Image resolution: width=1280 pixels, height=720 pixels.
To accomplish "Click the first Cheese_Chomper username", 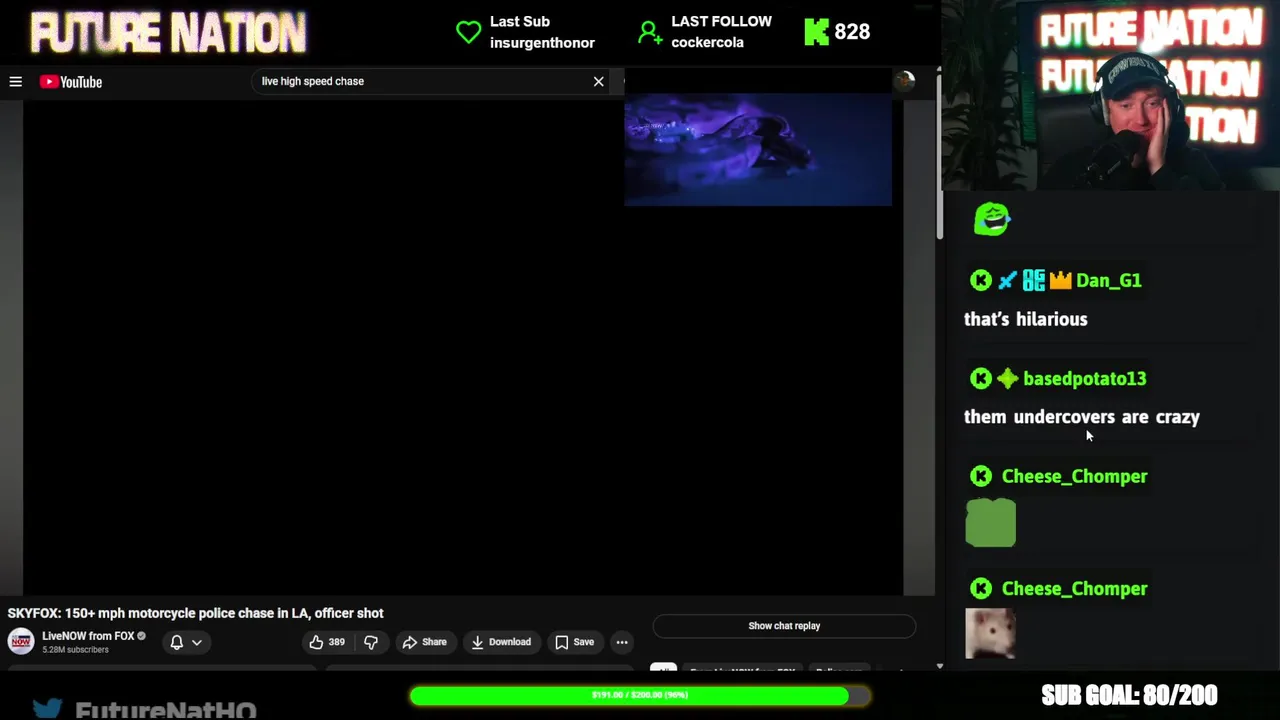I will point(1074,477).
